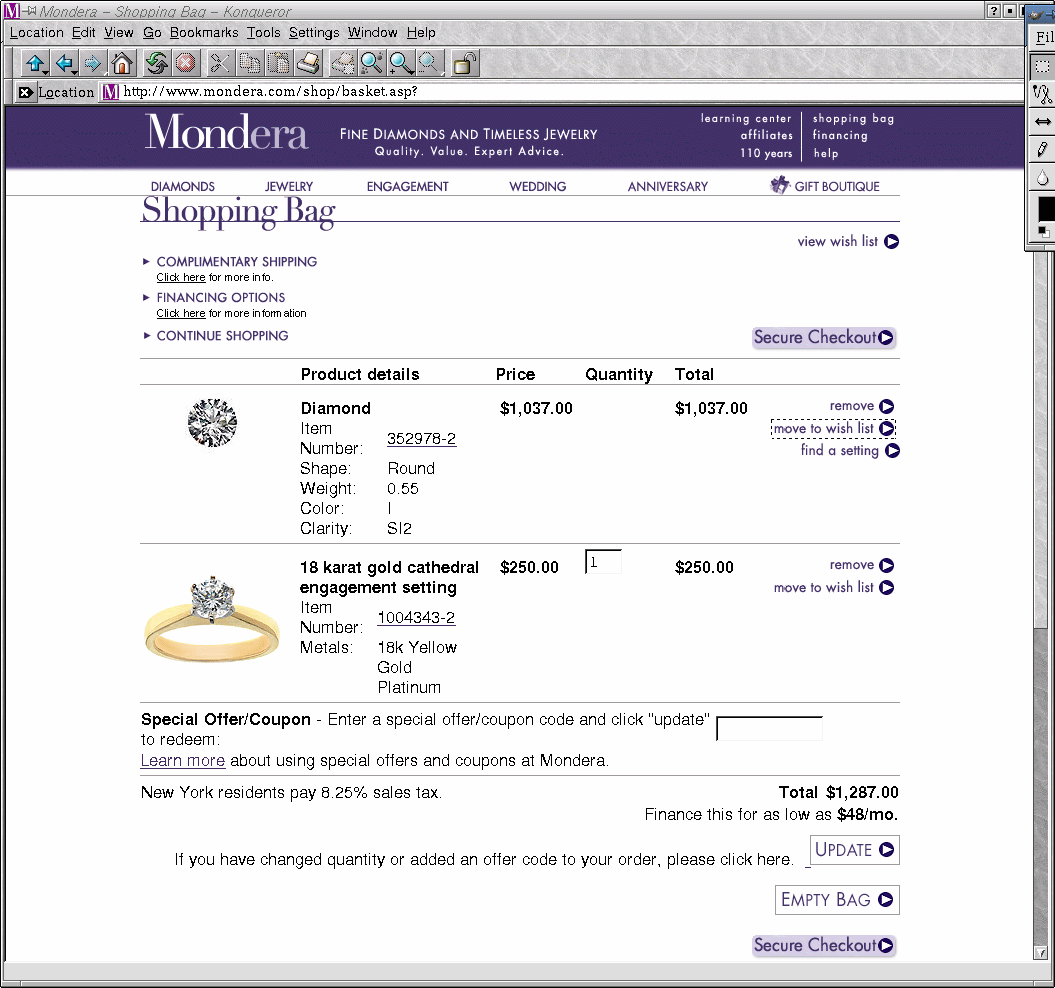Click the bottom Secure Checkout button
1055x988 pixels.
pos(824,945)
